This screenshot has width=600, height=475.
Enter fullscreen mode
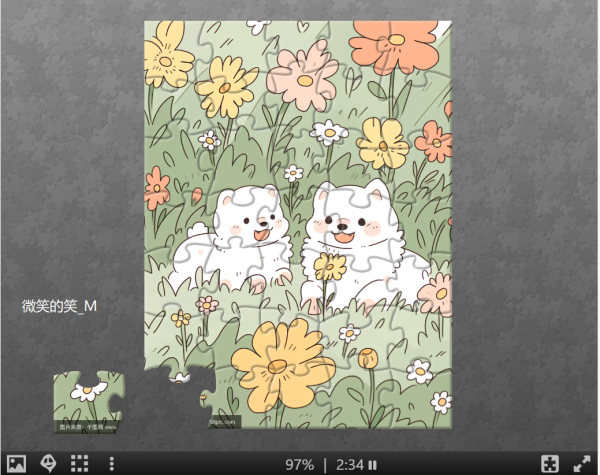click(581, 464)
